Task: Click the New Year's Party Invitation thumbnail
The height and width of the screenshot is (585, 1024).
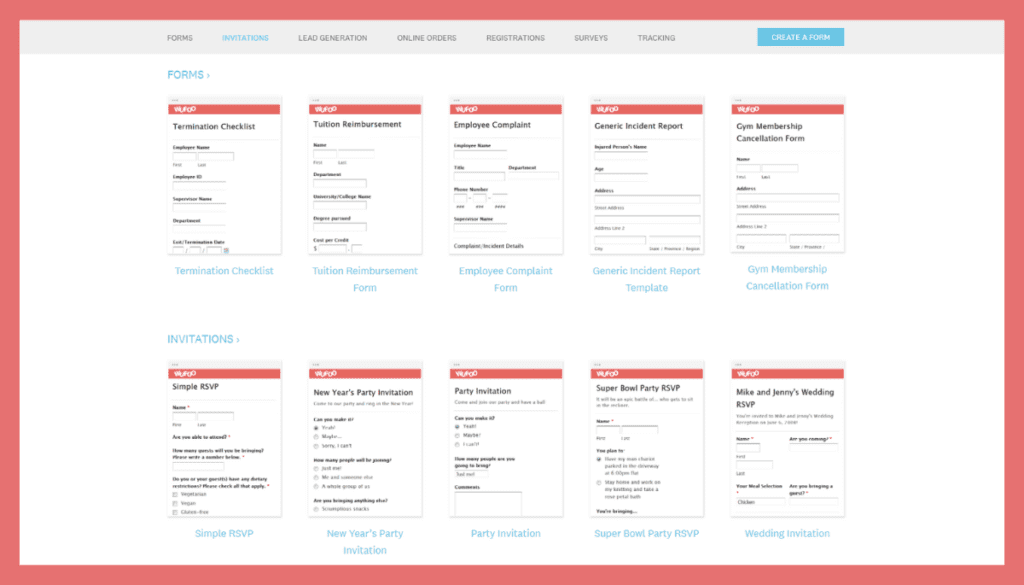Action: (x=365, y=439)
